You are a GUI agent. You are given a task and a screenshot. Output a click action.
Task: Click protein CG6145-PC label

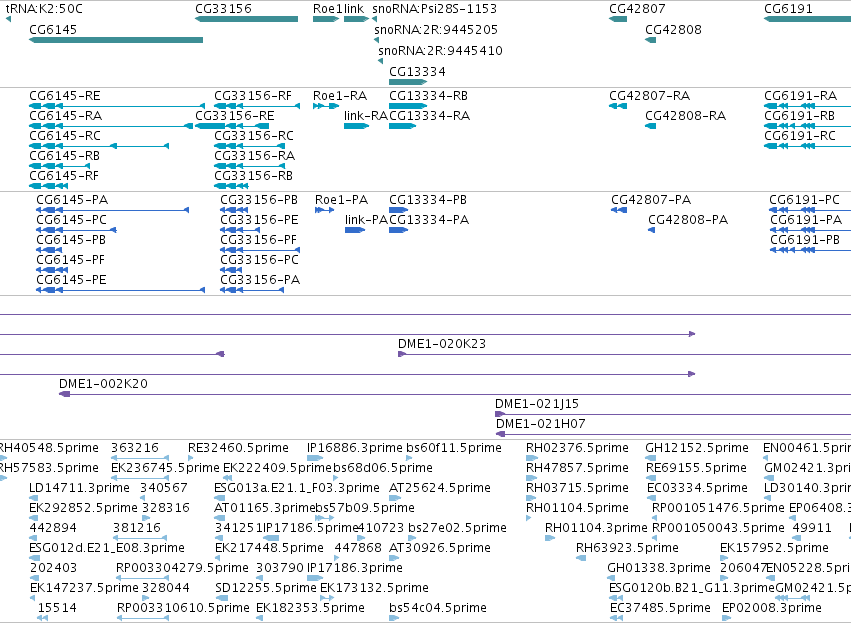pyautogui.click(x=71, y=220)
